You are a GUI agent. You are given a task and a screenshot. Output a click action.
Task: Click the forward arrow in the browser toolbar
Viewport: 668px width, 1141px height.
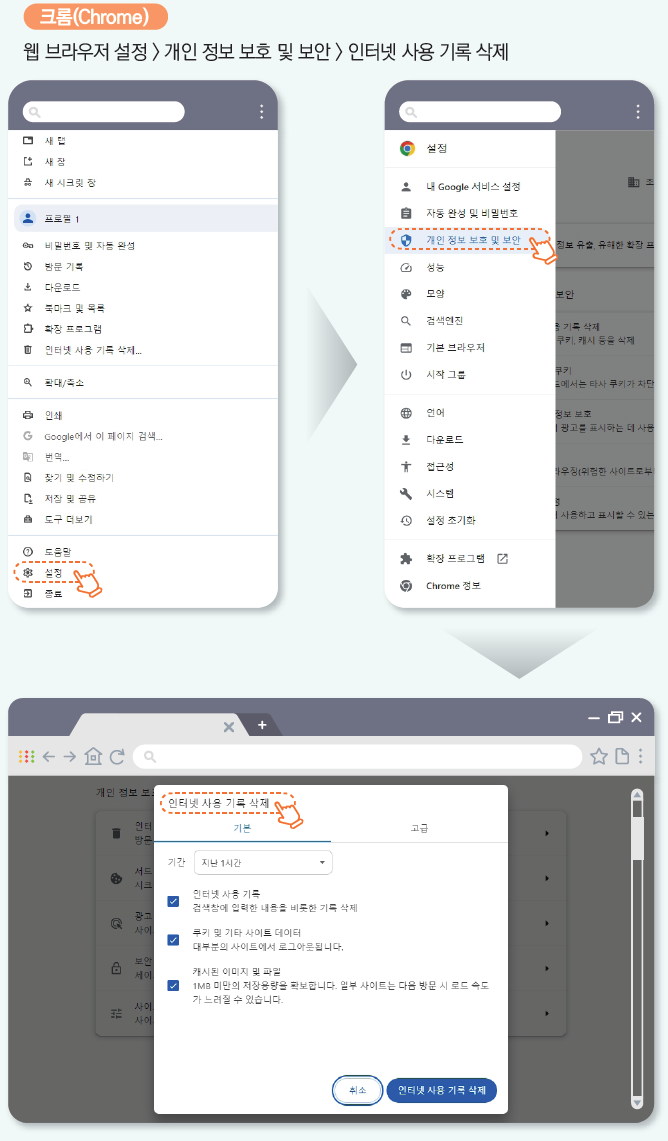click(x=70, y=757)
